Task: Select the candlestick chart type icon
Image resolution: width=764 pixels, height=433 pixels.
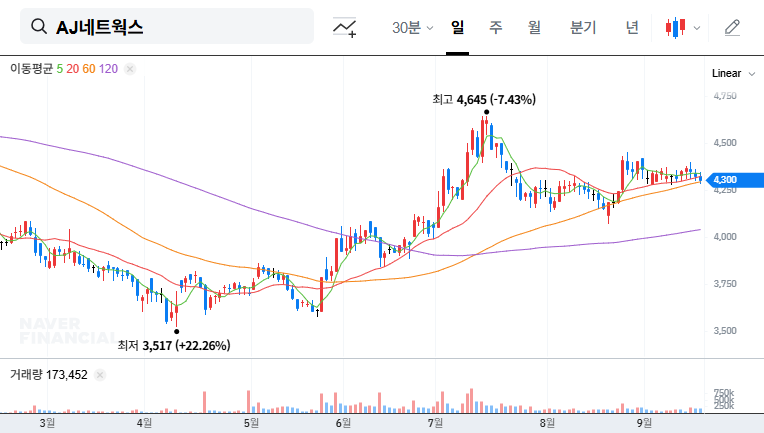Action: (x=675, y=27)
